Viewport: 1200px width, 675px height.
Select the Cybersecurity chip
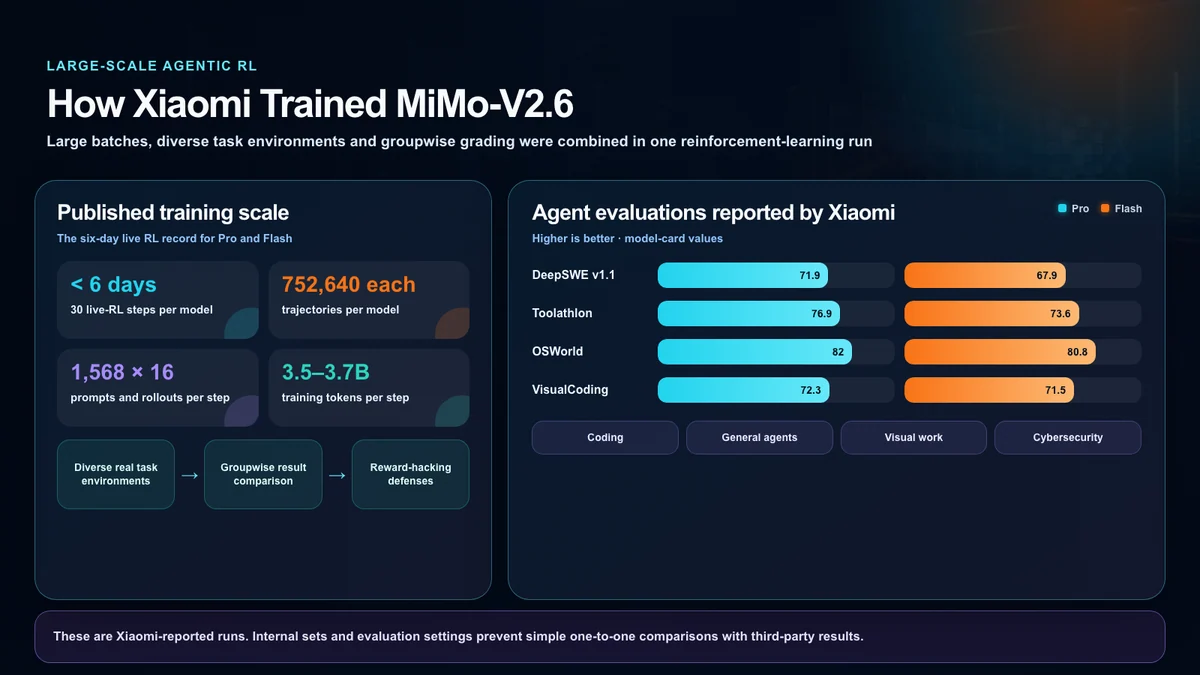[x=1068, y=437]
